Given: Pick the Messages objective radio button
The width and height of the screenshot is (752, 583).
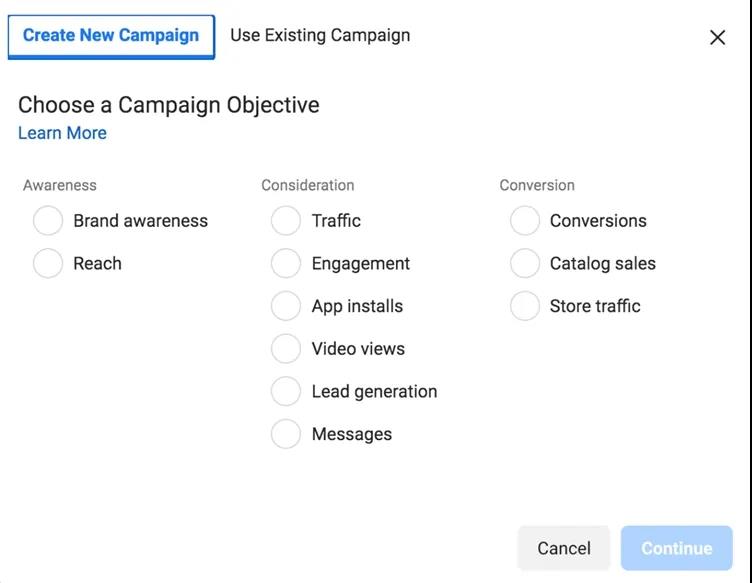Looking at the screenshot, I should [x=286, y=434].
